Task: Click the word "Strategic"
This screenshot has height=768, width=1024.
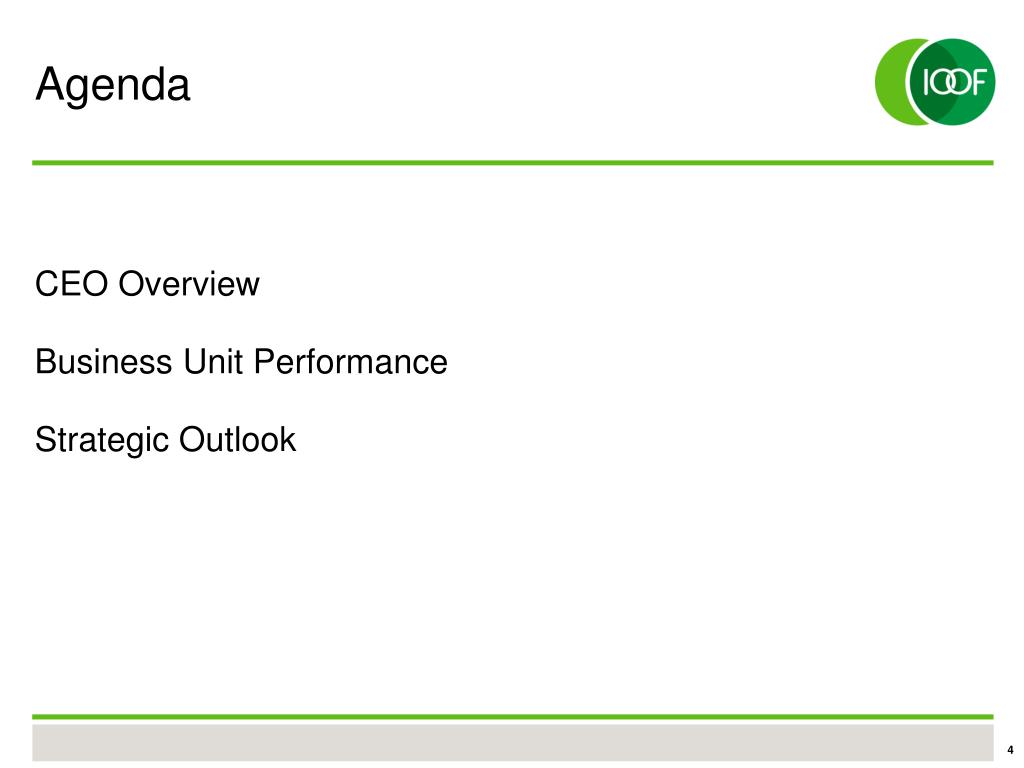Action: click(102, 441)
